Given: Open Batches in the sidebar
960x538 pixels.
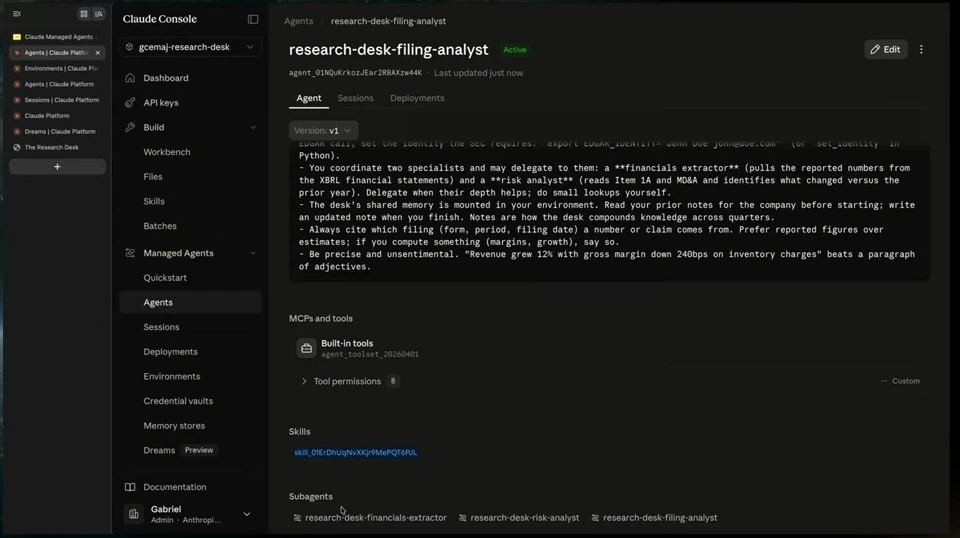Looking at the screenshot, I should pos(160,226).
